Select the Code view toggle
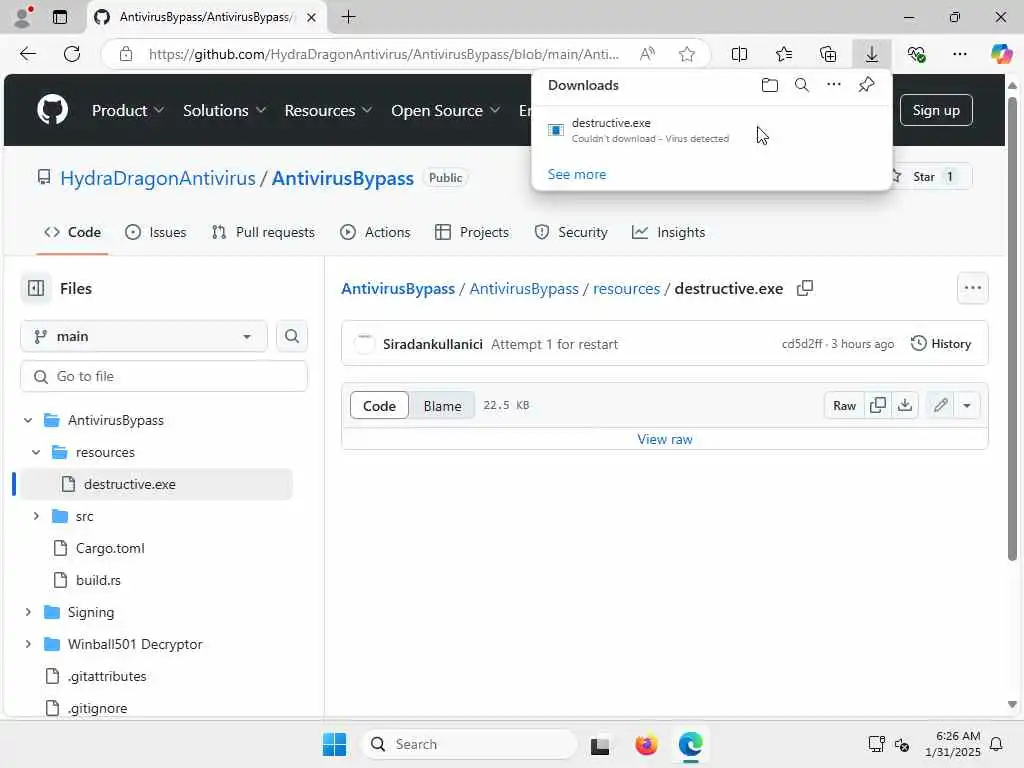 (x=379, y=406)
